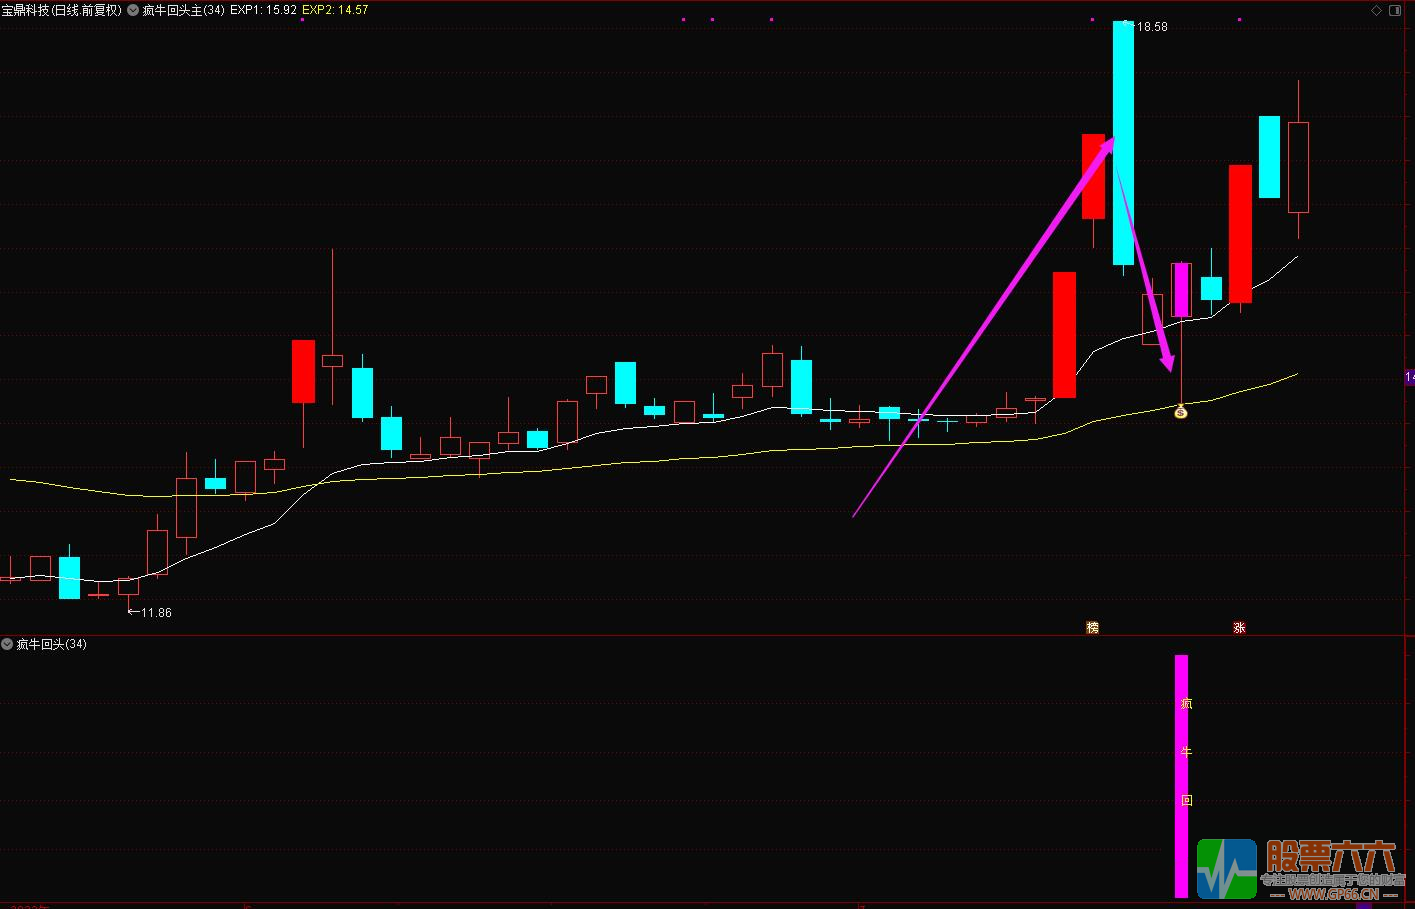
Task: Open dropdown arrow beside 疯牛回头主 indicator
Action: click(133, 10)
